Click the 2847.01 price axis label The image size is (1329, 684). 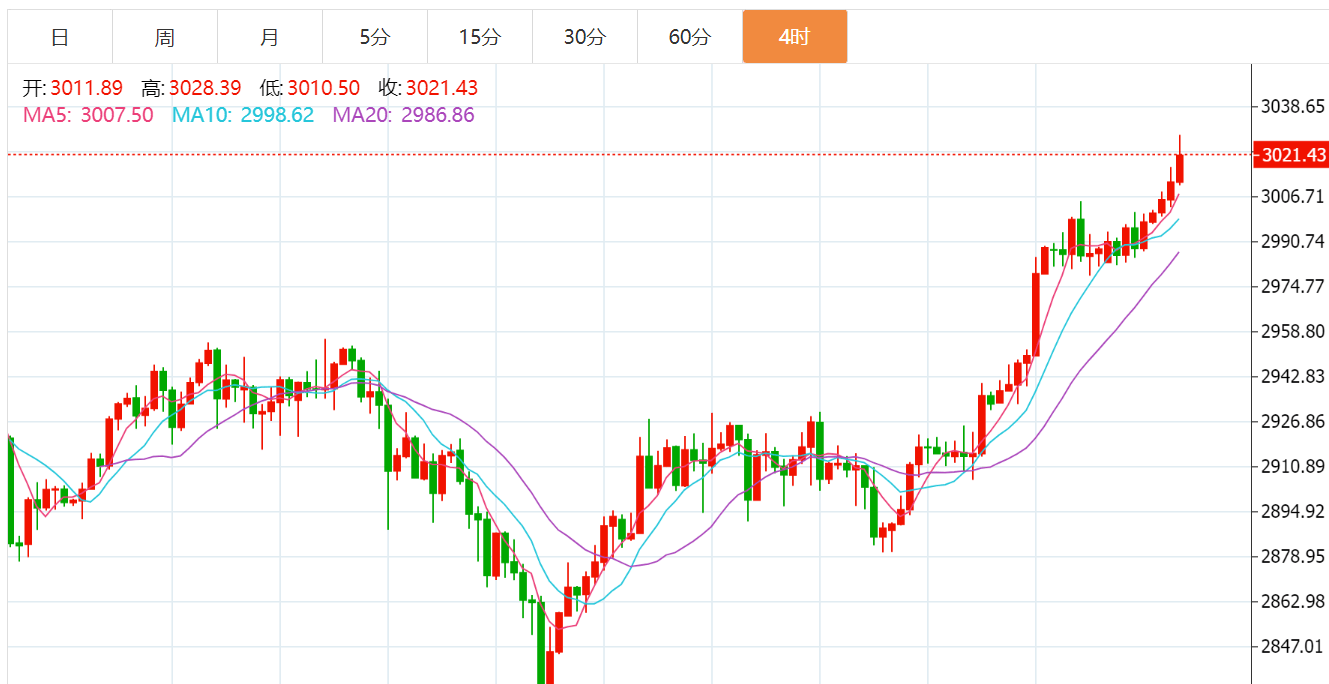click(x=1294, y=646)
